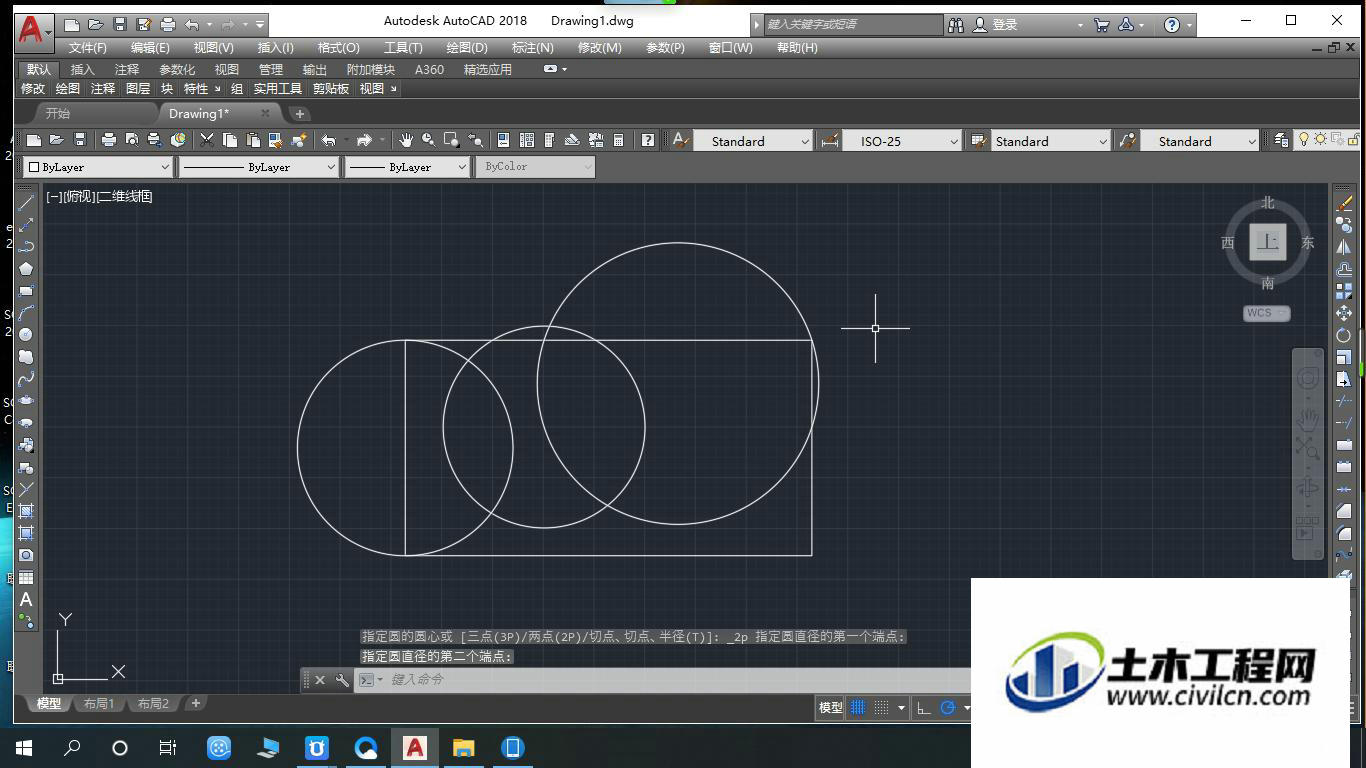Open the Autodesk App Store cart icon

point(1102,24)
